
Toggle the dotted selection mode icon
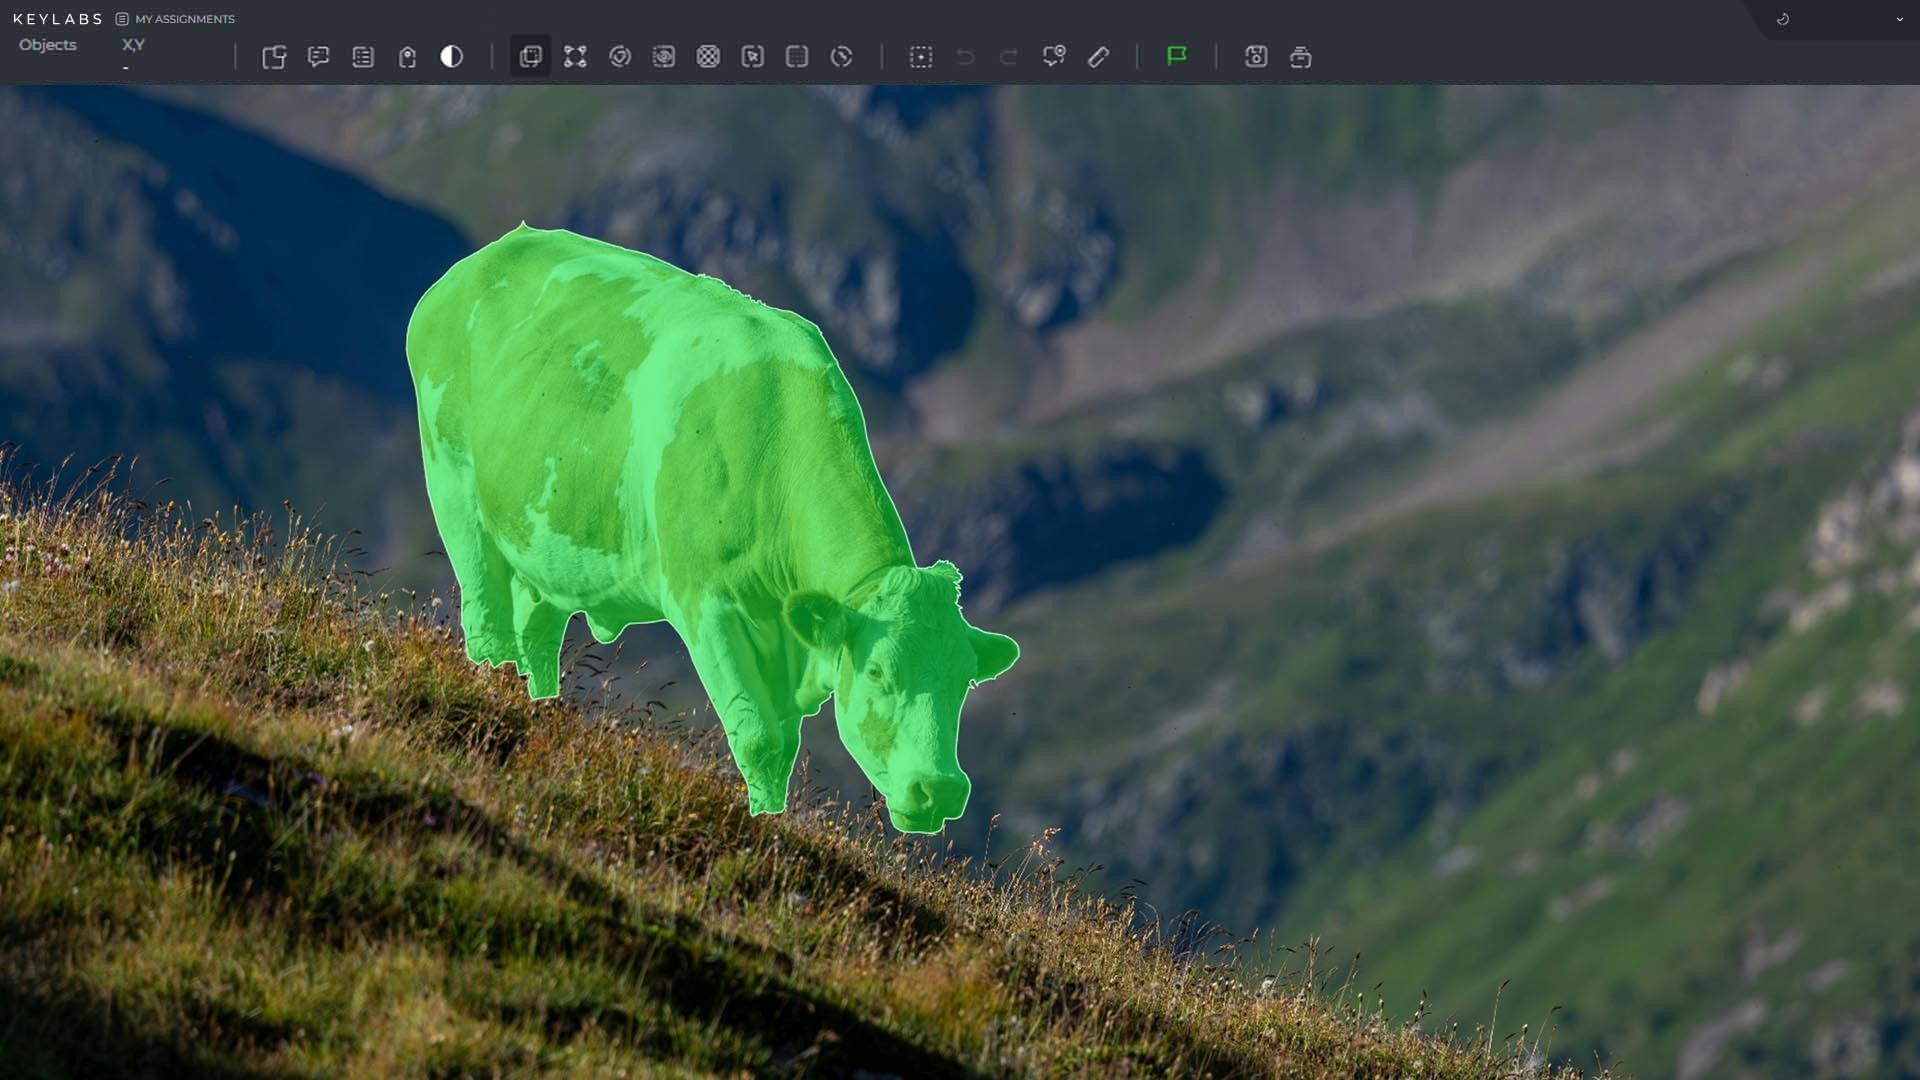click(x=921, y=57)
